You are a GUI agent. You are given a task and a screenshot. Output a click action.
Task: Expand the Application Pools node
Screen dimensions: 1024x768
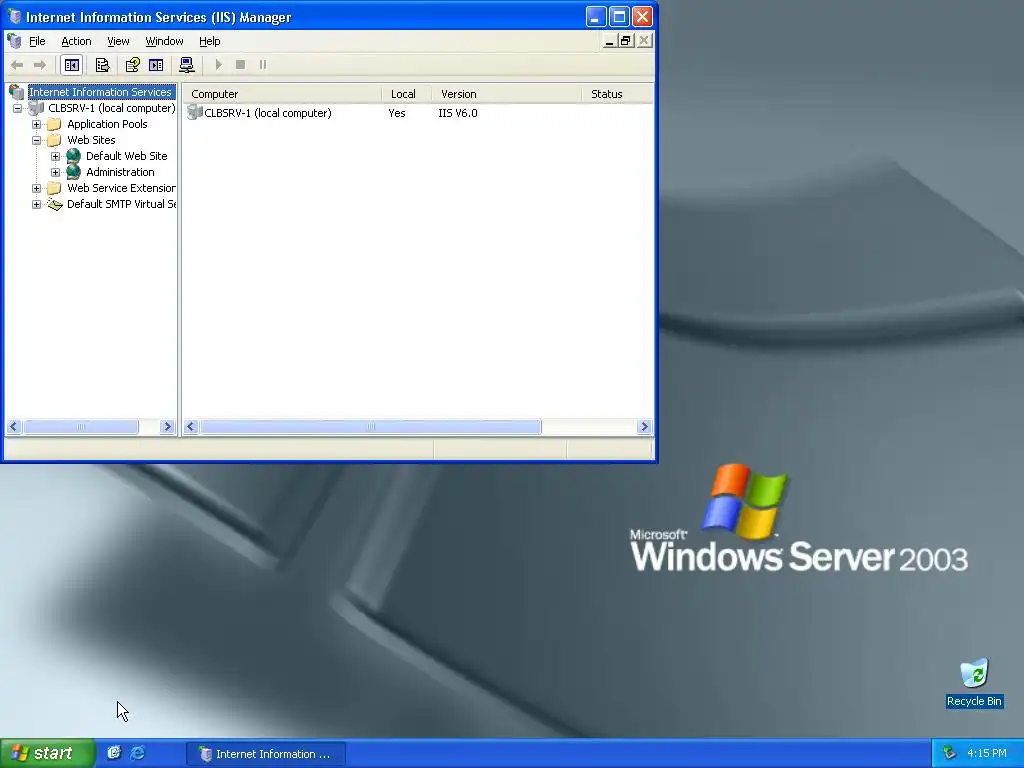37,124
